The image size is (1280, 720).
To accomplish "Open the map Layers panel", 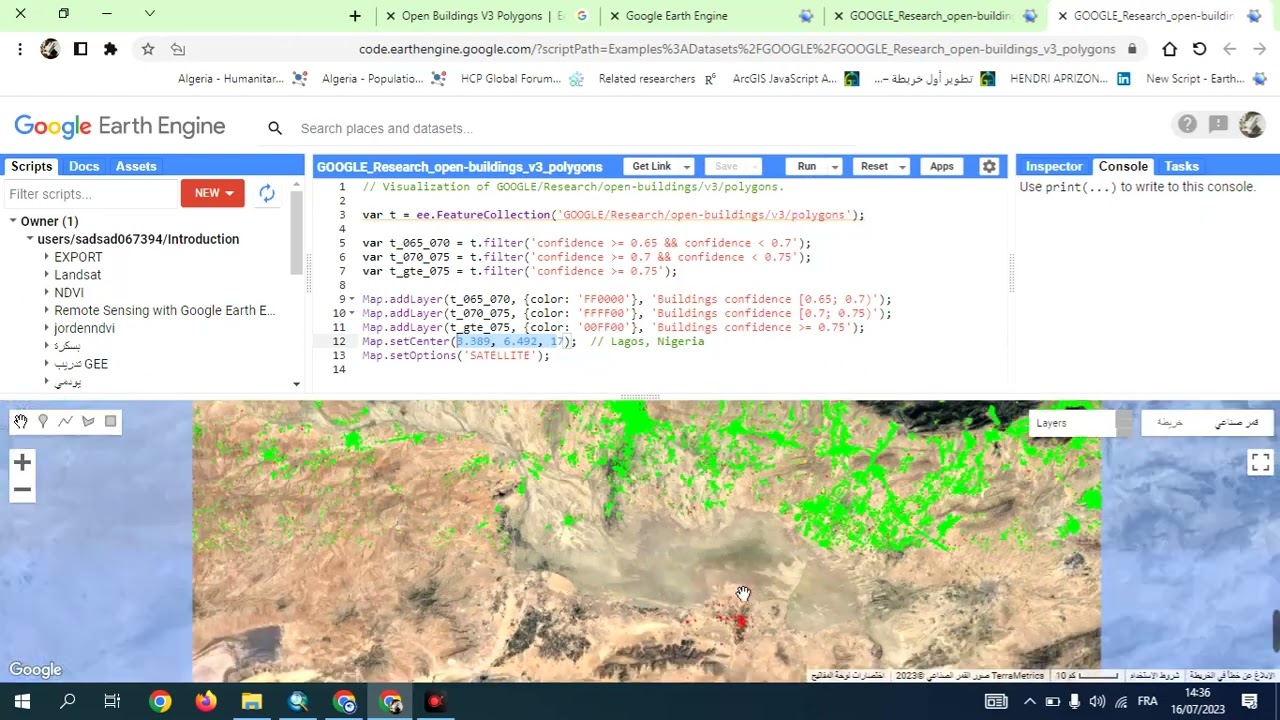I will tap(1073, 423).
